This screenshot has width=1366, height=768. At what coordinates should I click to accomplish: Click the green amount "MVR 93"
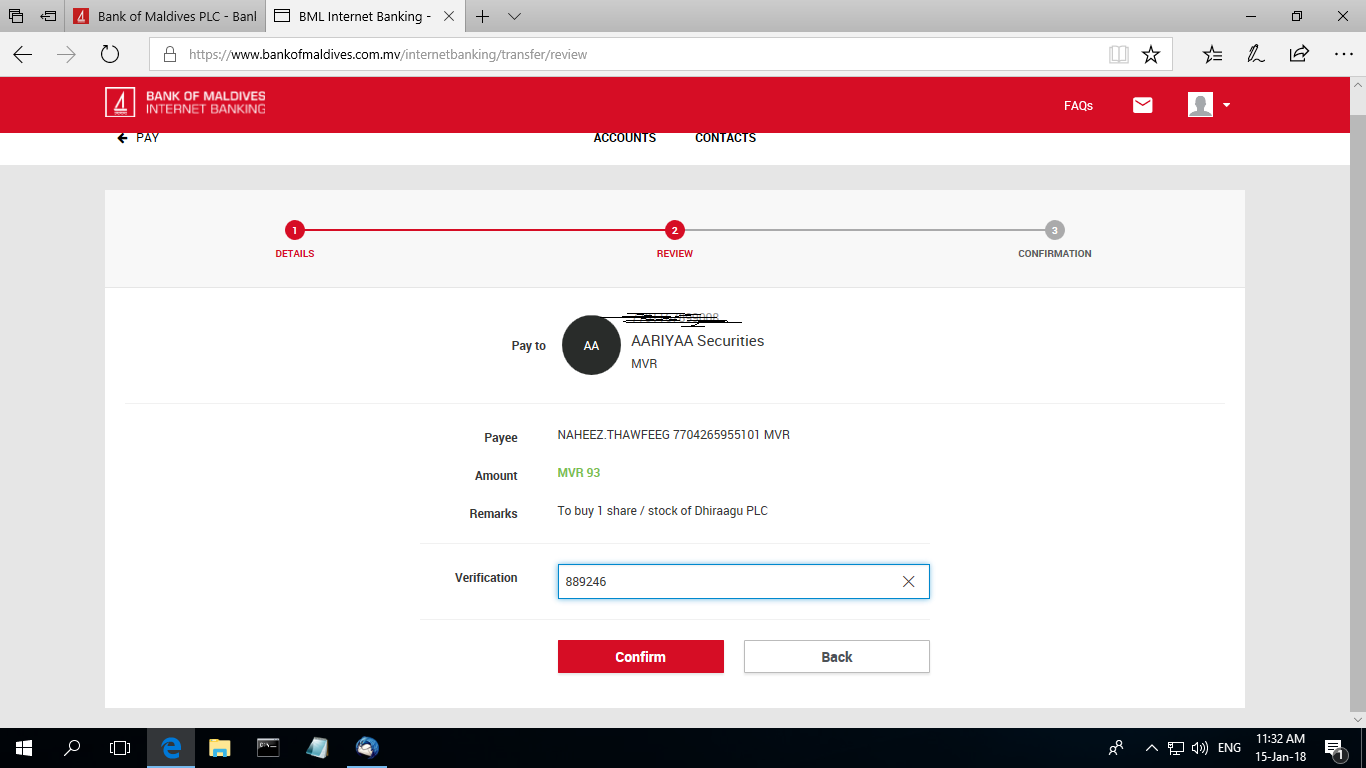point(579,473)
